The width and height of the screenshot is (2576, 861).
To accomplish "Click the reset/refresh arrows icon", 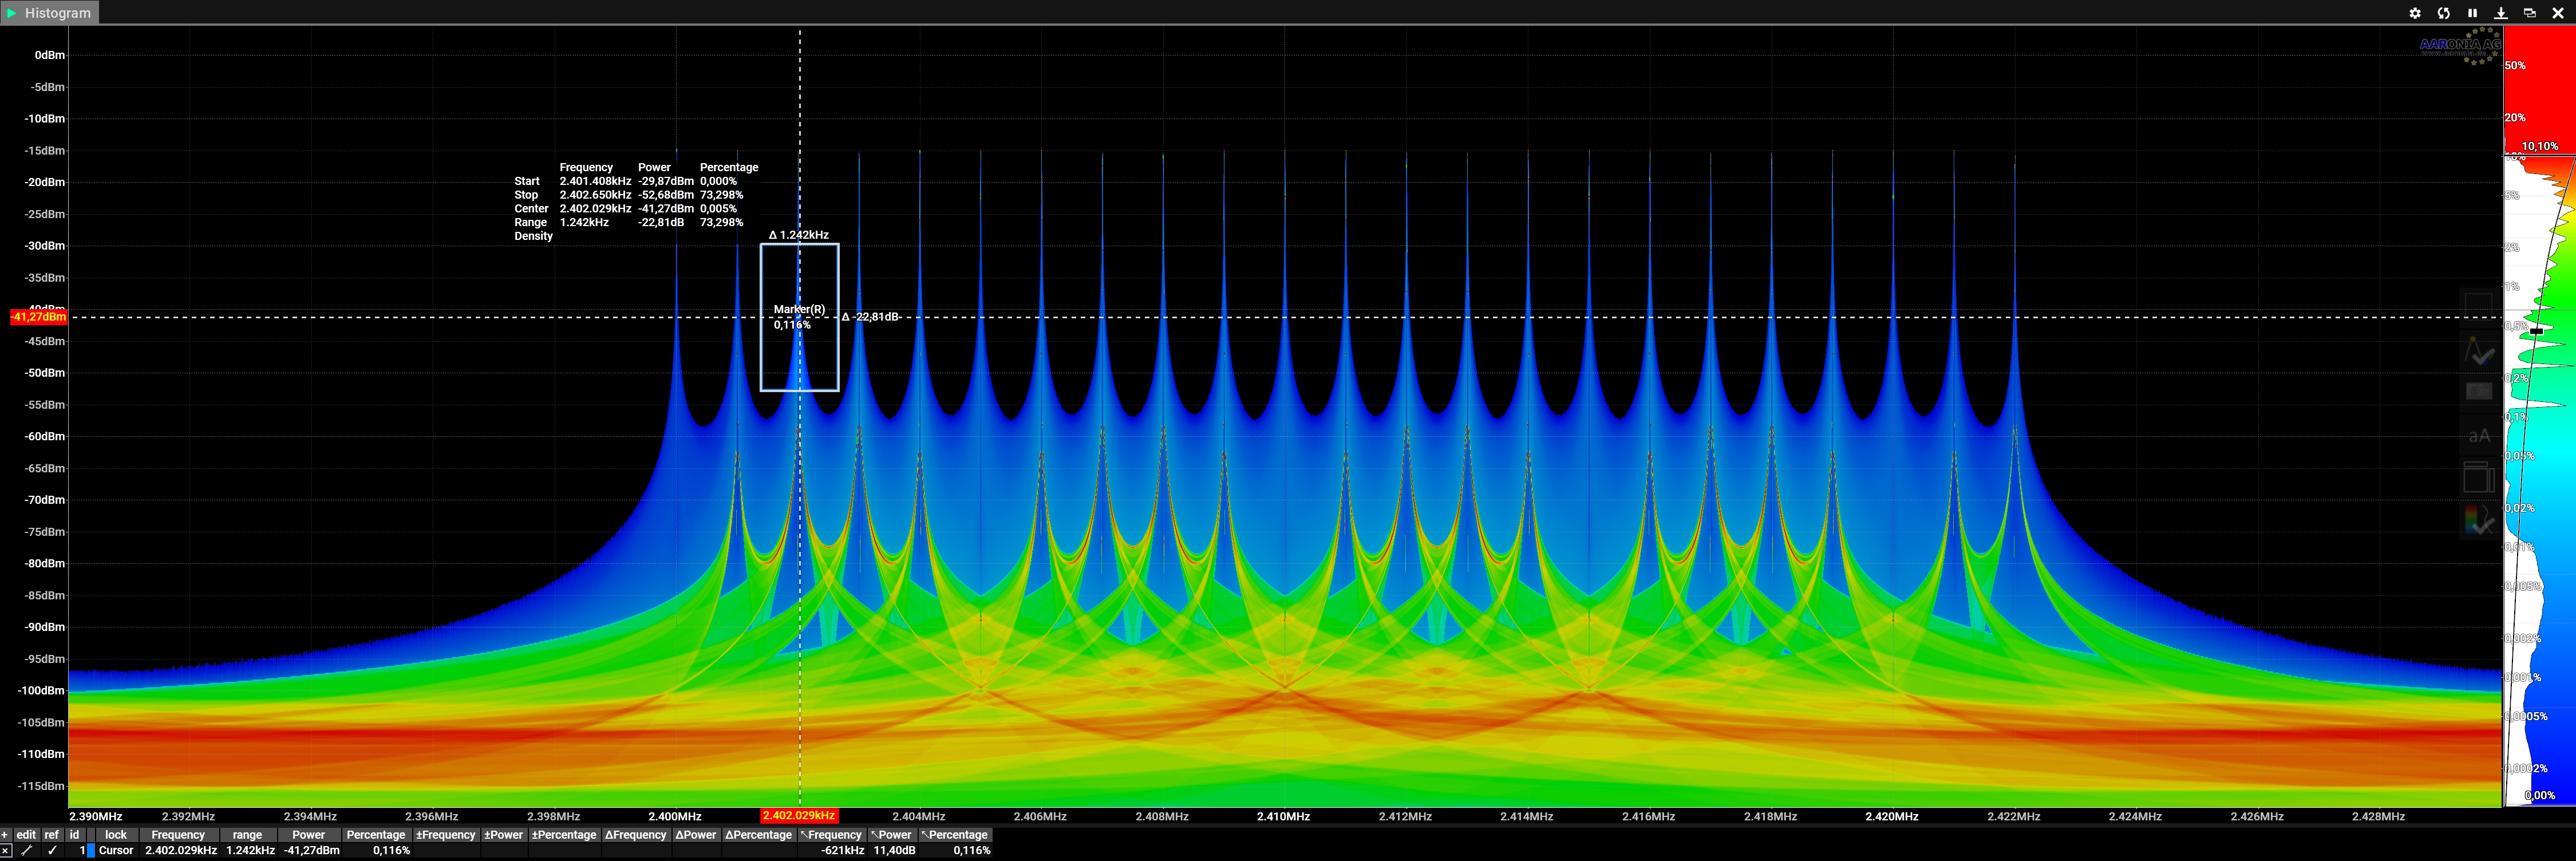I will 2444,13.
